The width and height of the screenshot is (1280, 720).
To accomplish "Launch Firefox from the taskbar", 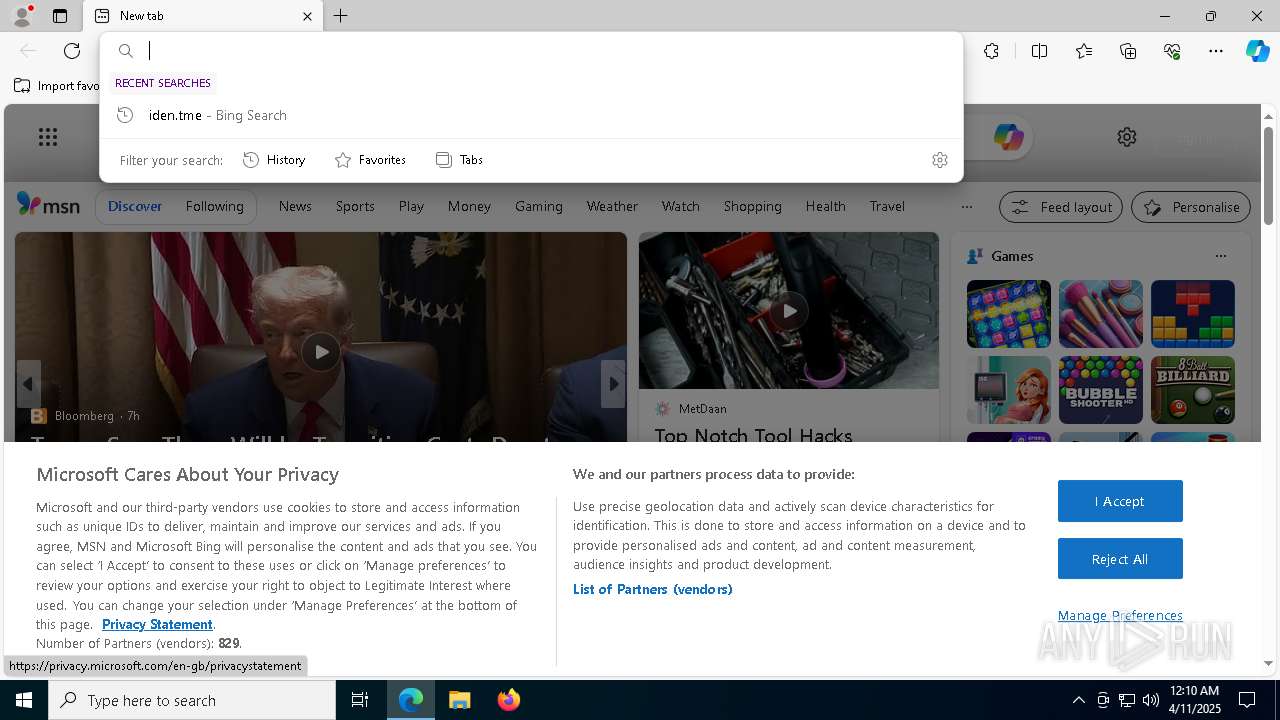I will click(509, 700).
